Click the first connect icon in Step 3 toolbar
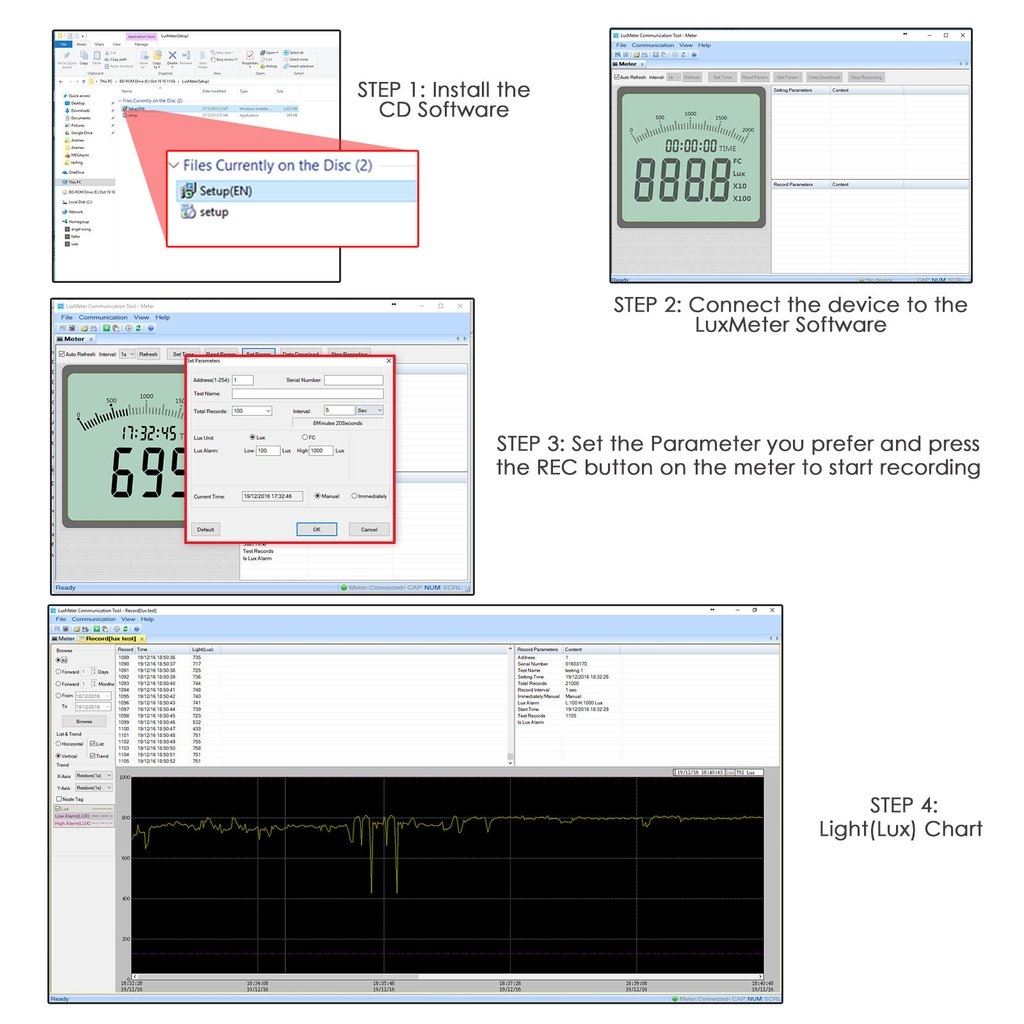 pos(63,328)
